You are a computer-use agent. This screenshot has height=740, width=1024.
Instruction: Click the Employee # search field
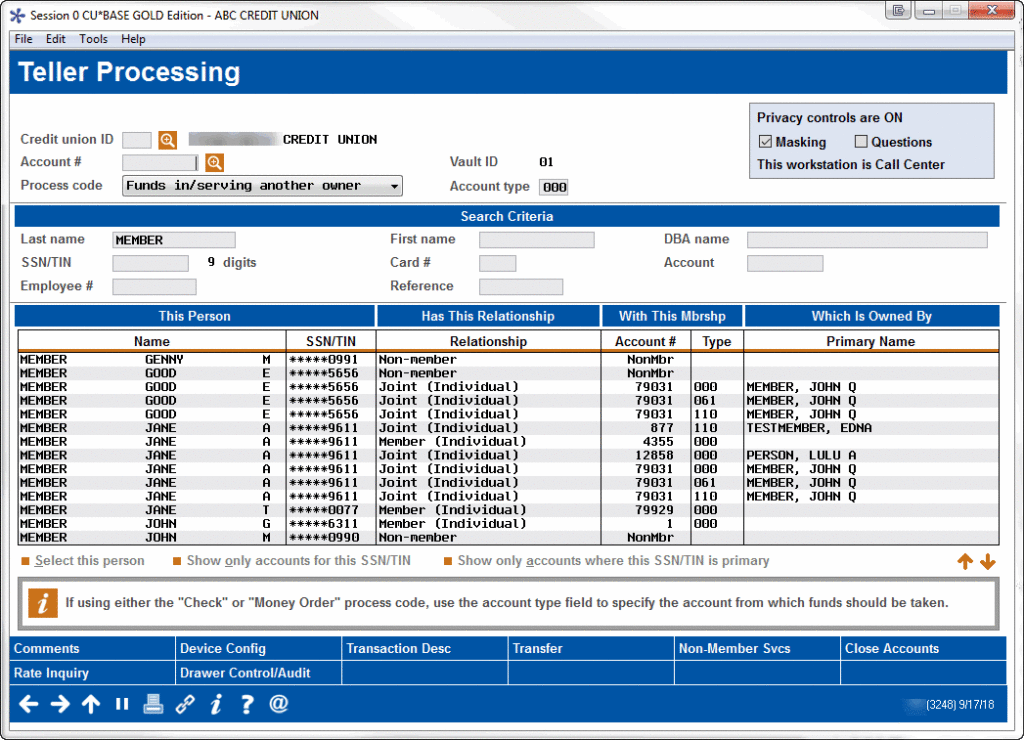(154, 287)
